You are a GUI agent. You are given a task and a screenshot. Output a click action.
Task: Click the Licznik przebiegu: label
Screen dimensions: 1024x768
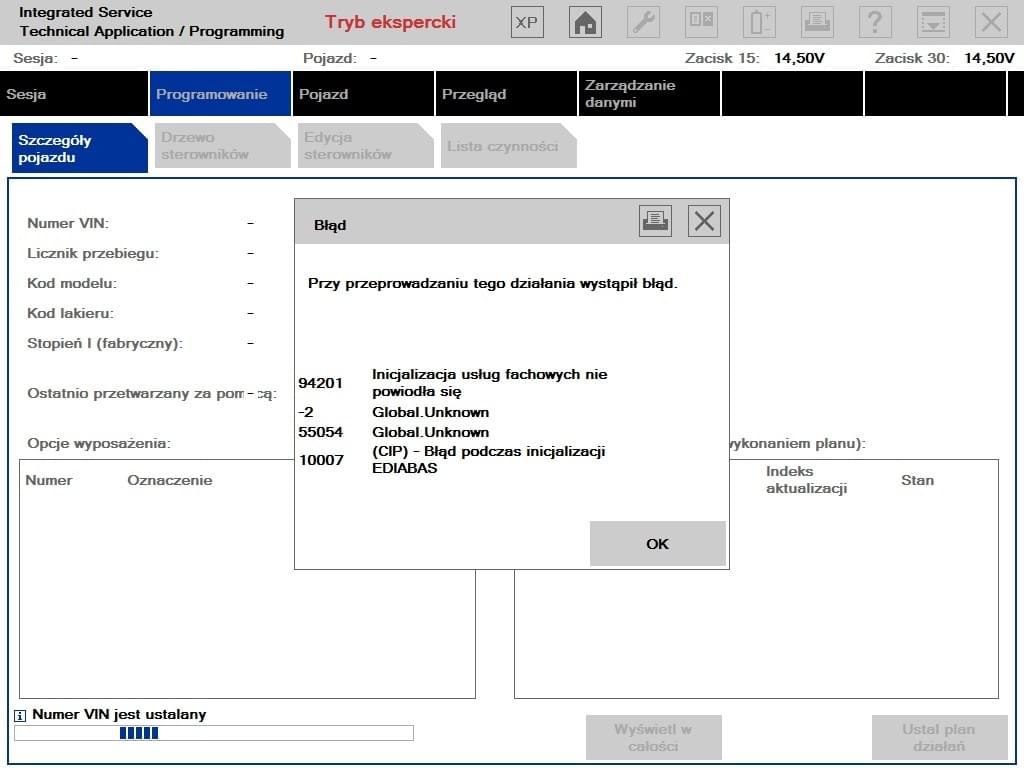pos(93,253)
